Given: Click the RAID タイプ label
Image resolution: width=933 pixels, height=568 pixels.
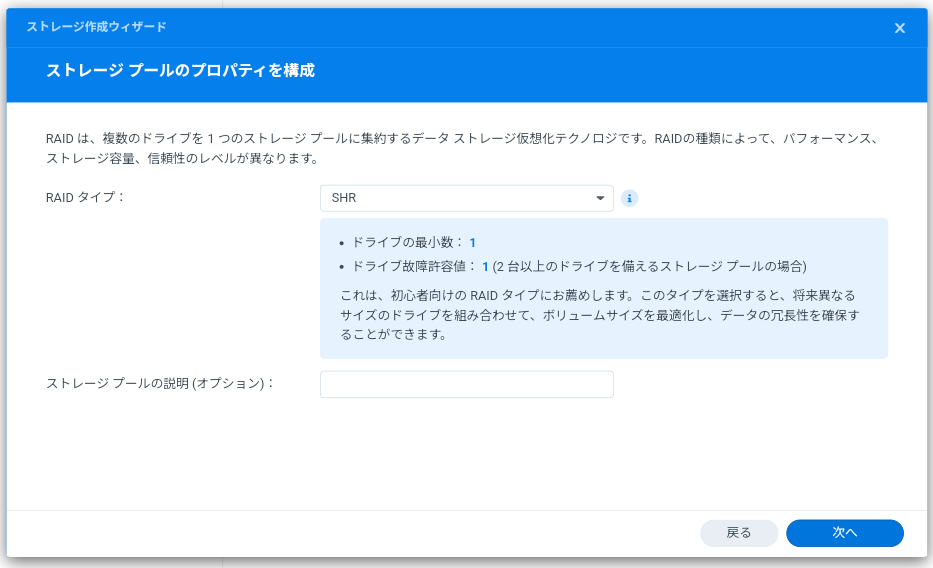Looking at the screenshot, I should pyautogui.click(x=86, y=197).
